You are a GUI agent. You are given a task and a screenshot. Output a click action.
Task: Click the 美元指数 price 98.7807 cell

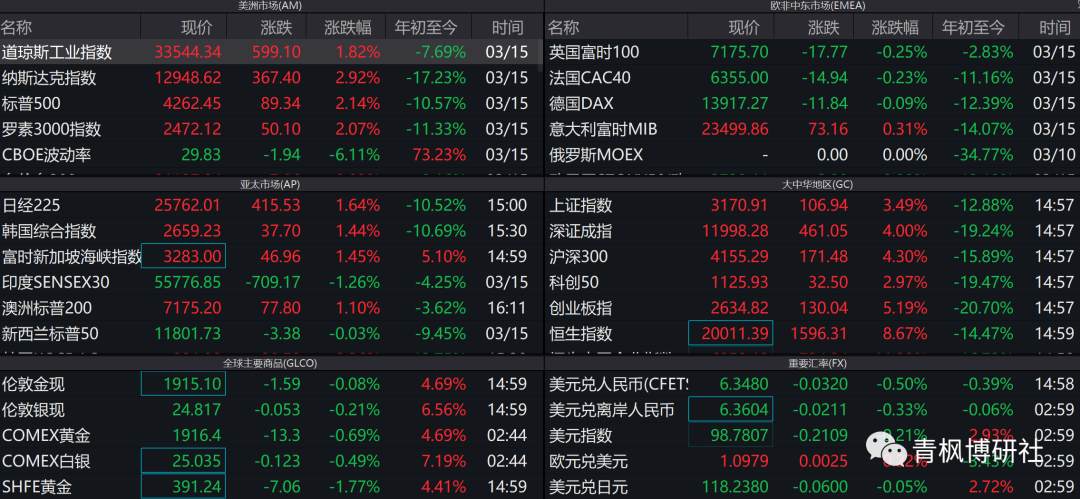pos(730,436)
